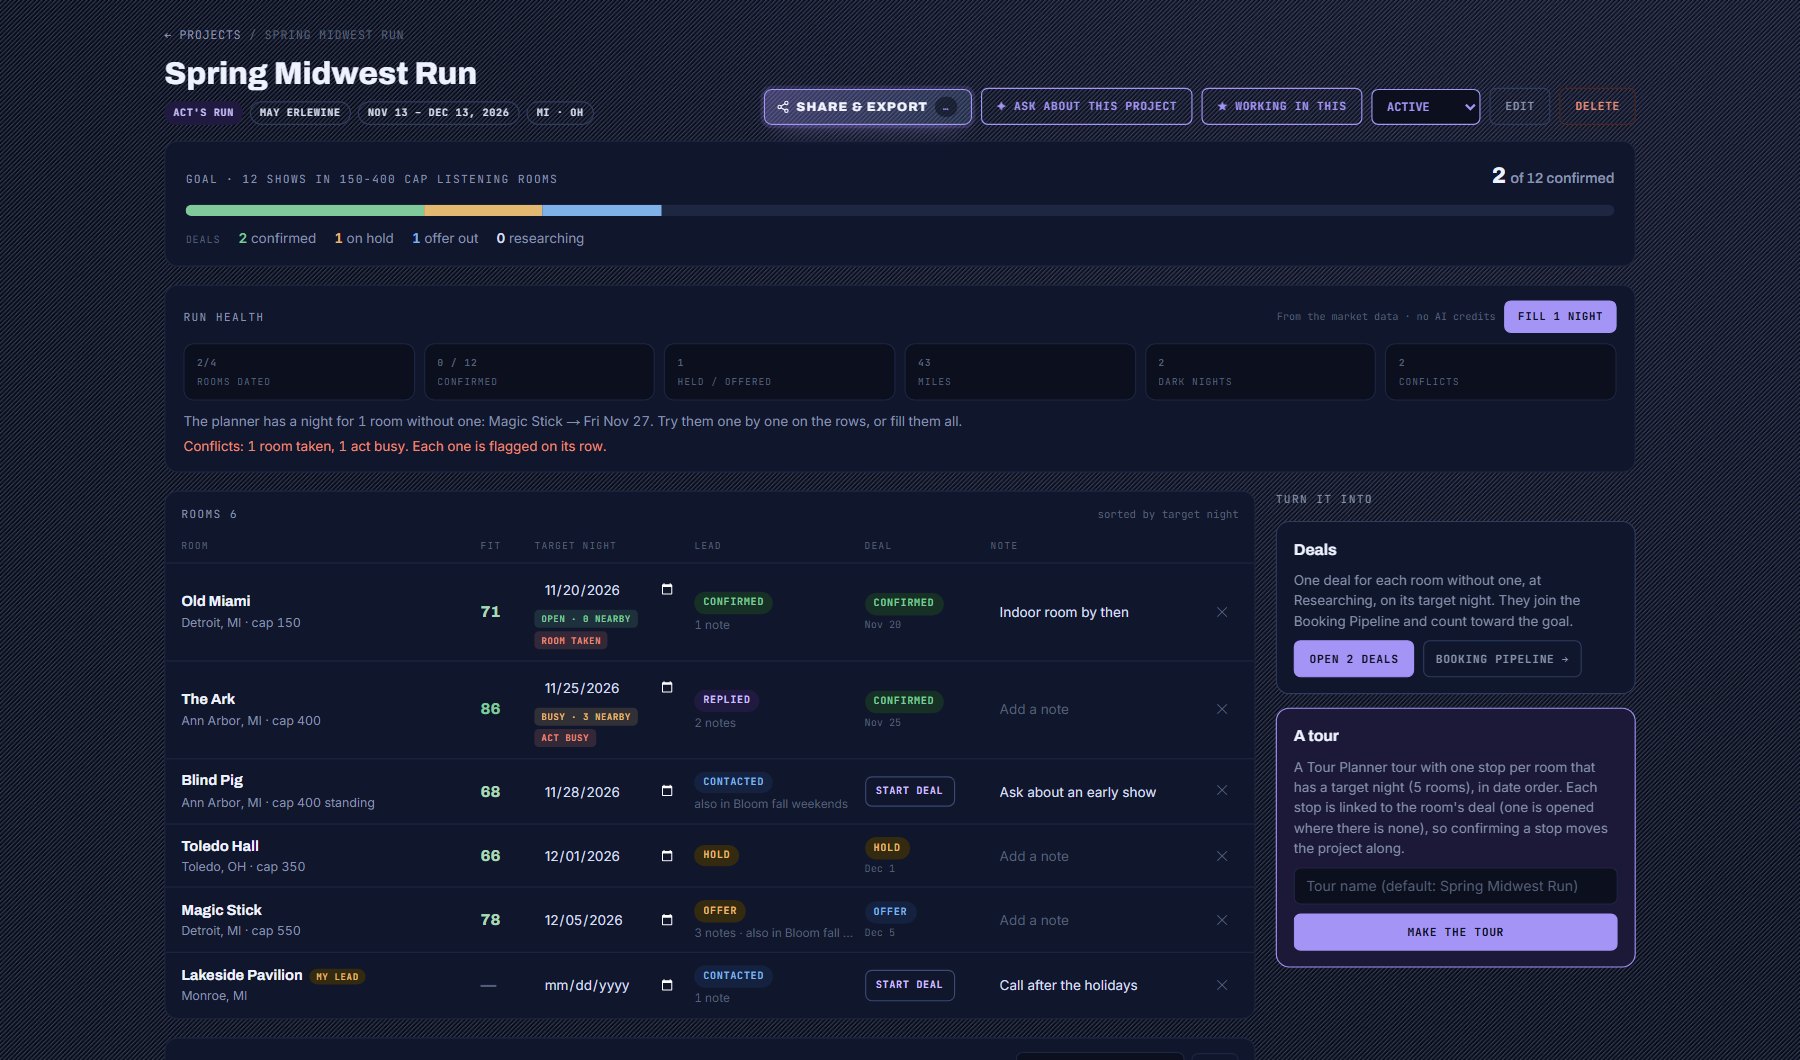
Task: Open calendar picker for The Ark target night
Action: click(x=667, y=687)
